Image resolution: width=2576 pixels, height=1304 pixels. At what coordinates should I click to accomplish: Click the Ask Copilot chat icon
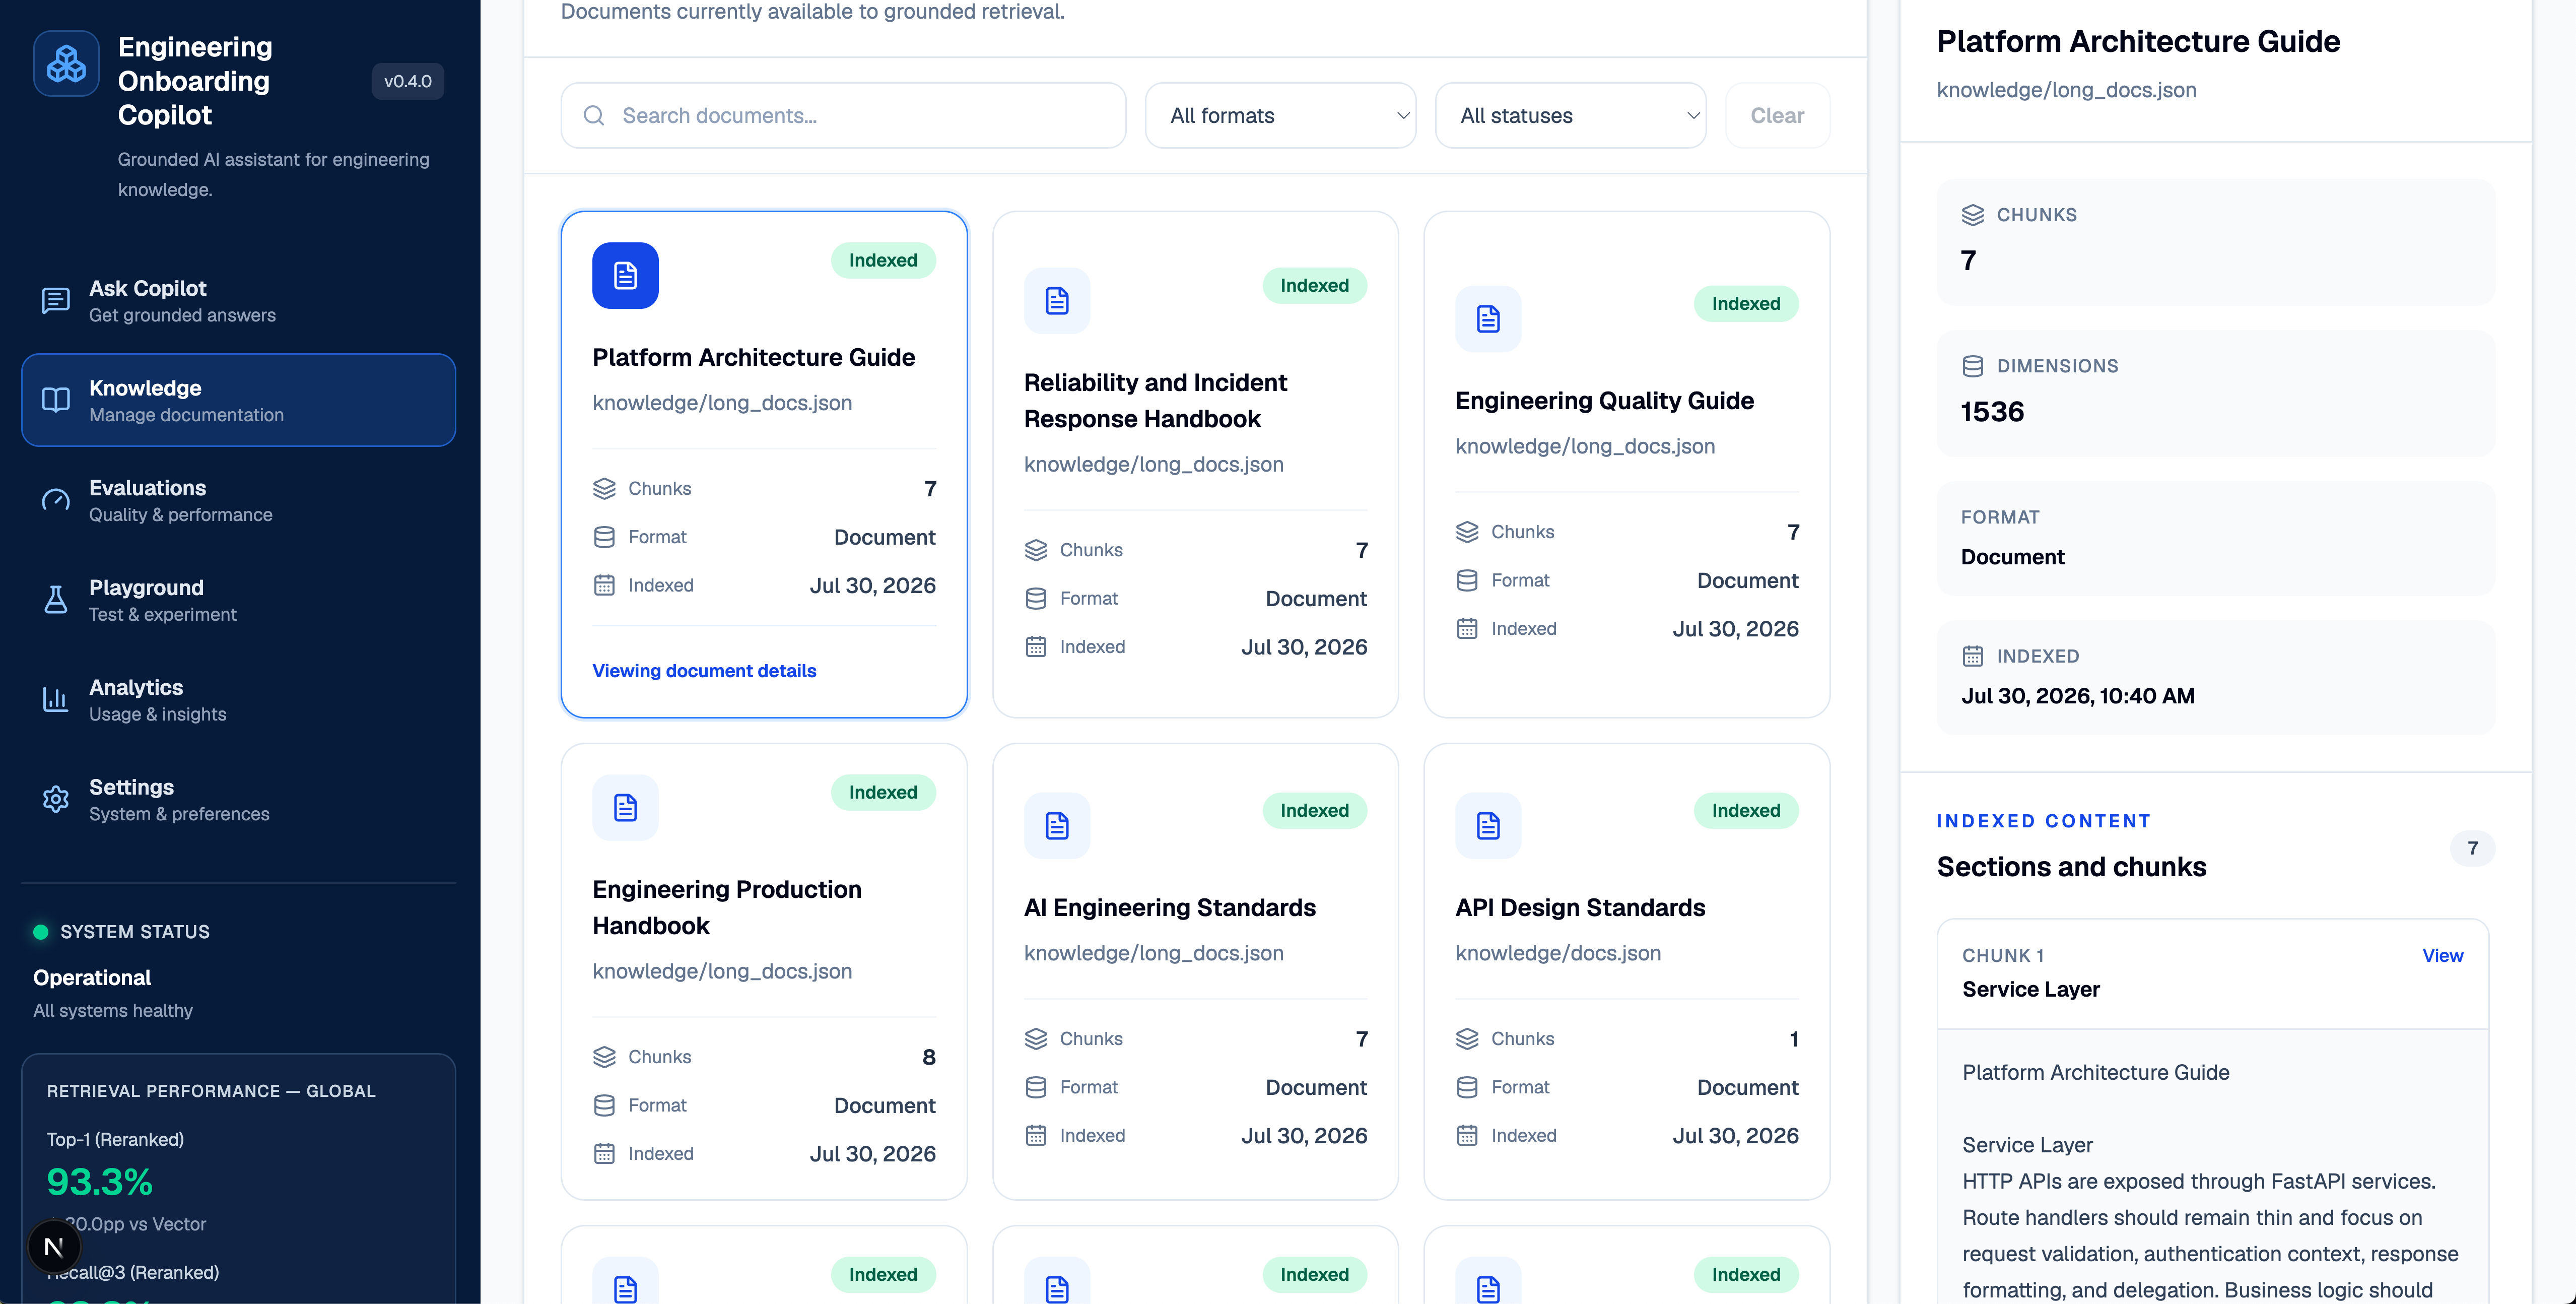56,300
